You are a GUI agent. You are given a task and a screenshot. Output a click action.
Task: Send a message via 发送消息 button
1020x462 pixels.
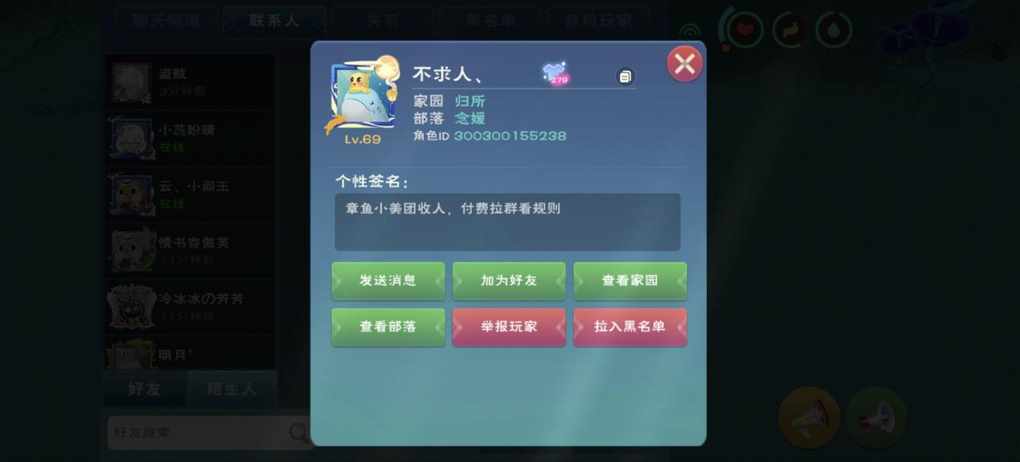(x=388, y=280)
